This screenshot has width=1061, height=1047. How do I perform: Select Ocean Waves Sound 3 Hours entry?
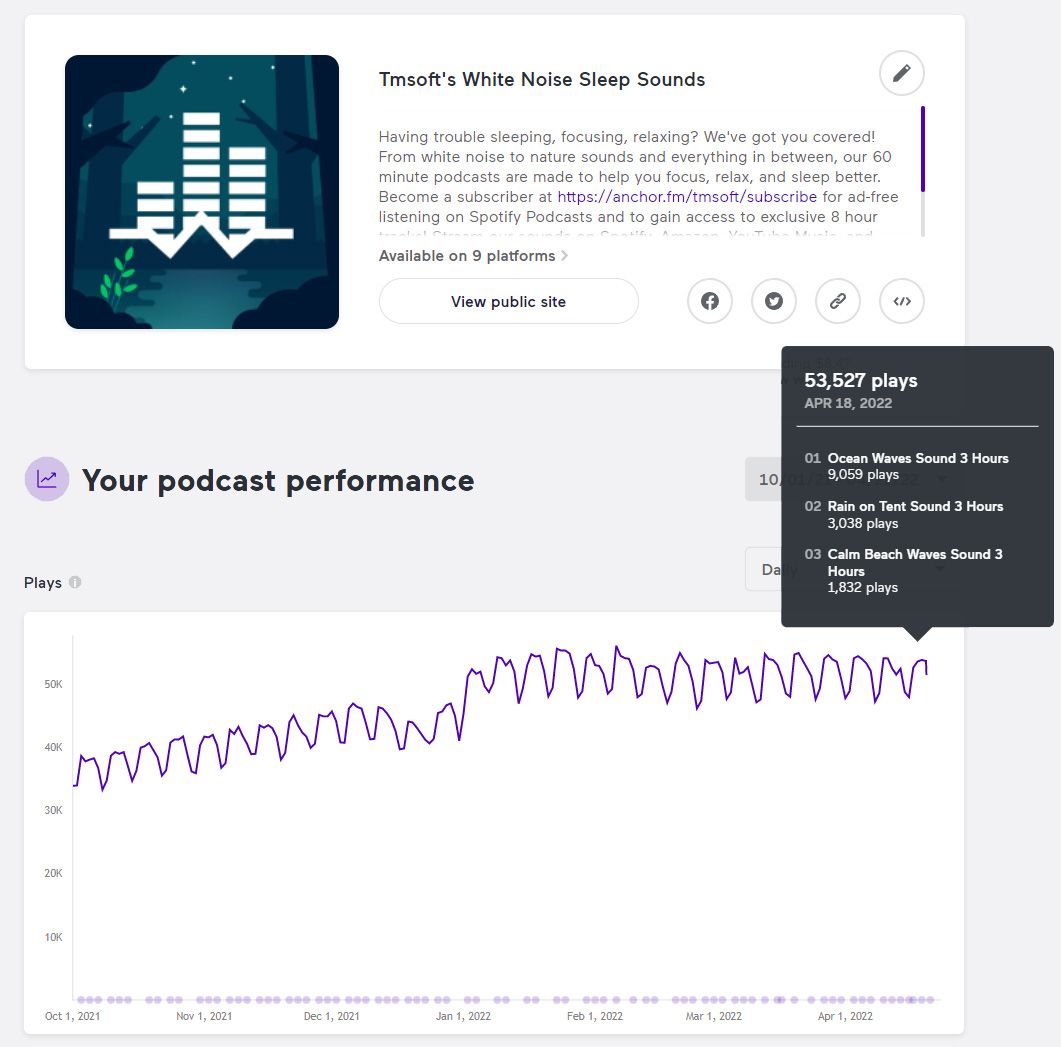click(x=906, y=466)
